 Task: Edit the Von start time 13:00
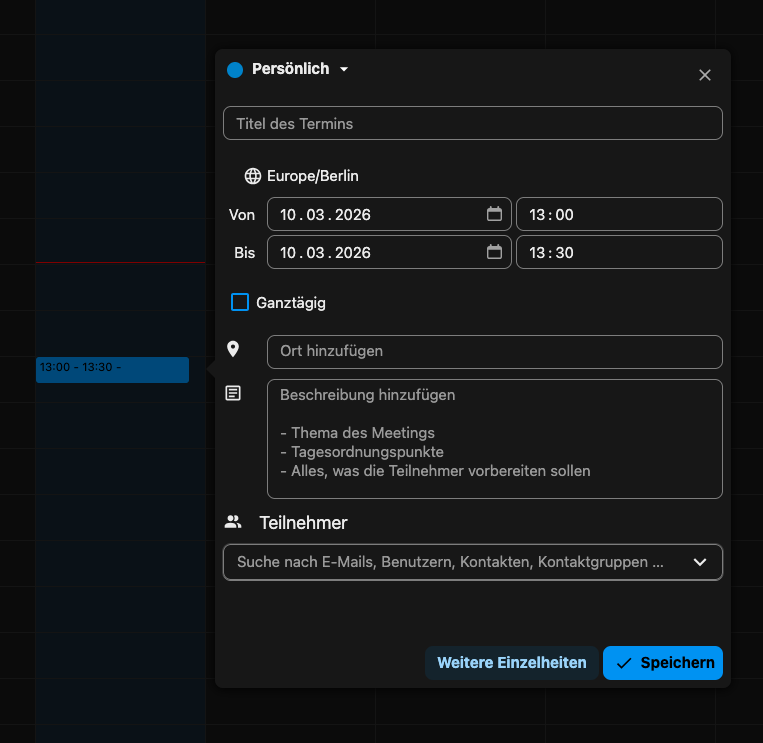618,214
